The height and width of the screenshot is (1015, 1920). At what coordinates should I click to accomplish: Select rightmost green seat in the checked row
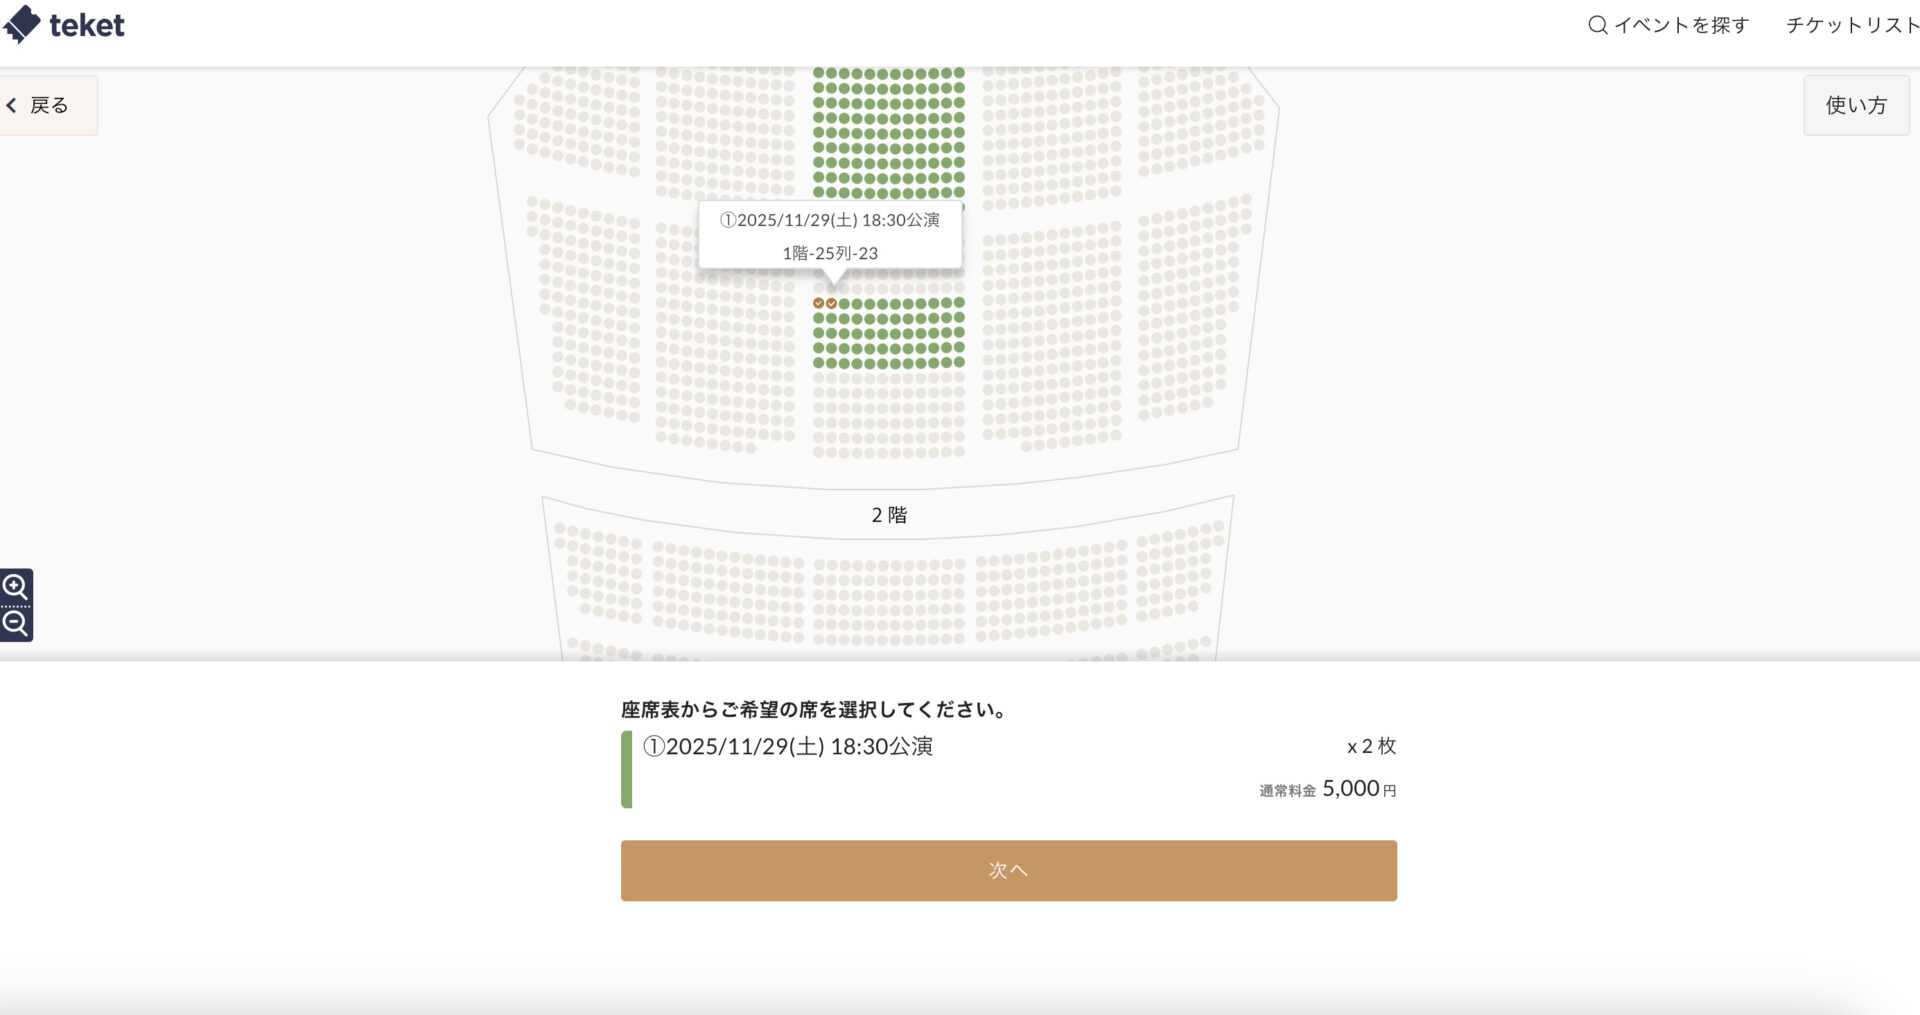click(x=959, y=303)
